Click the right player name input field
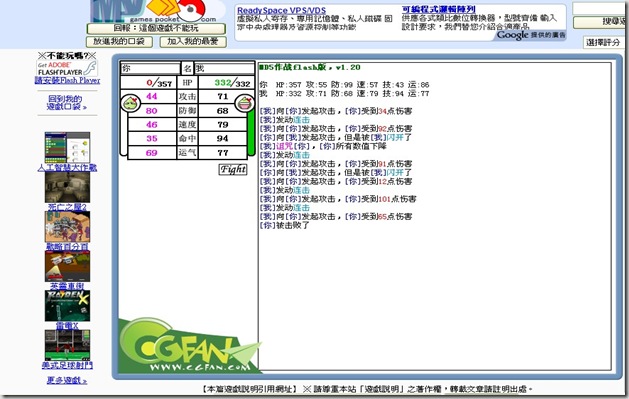Image resolution: width=629 pixels, height=399 pixels. pyautogui.click(x=224, y=68)
